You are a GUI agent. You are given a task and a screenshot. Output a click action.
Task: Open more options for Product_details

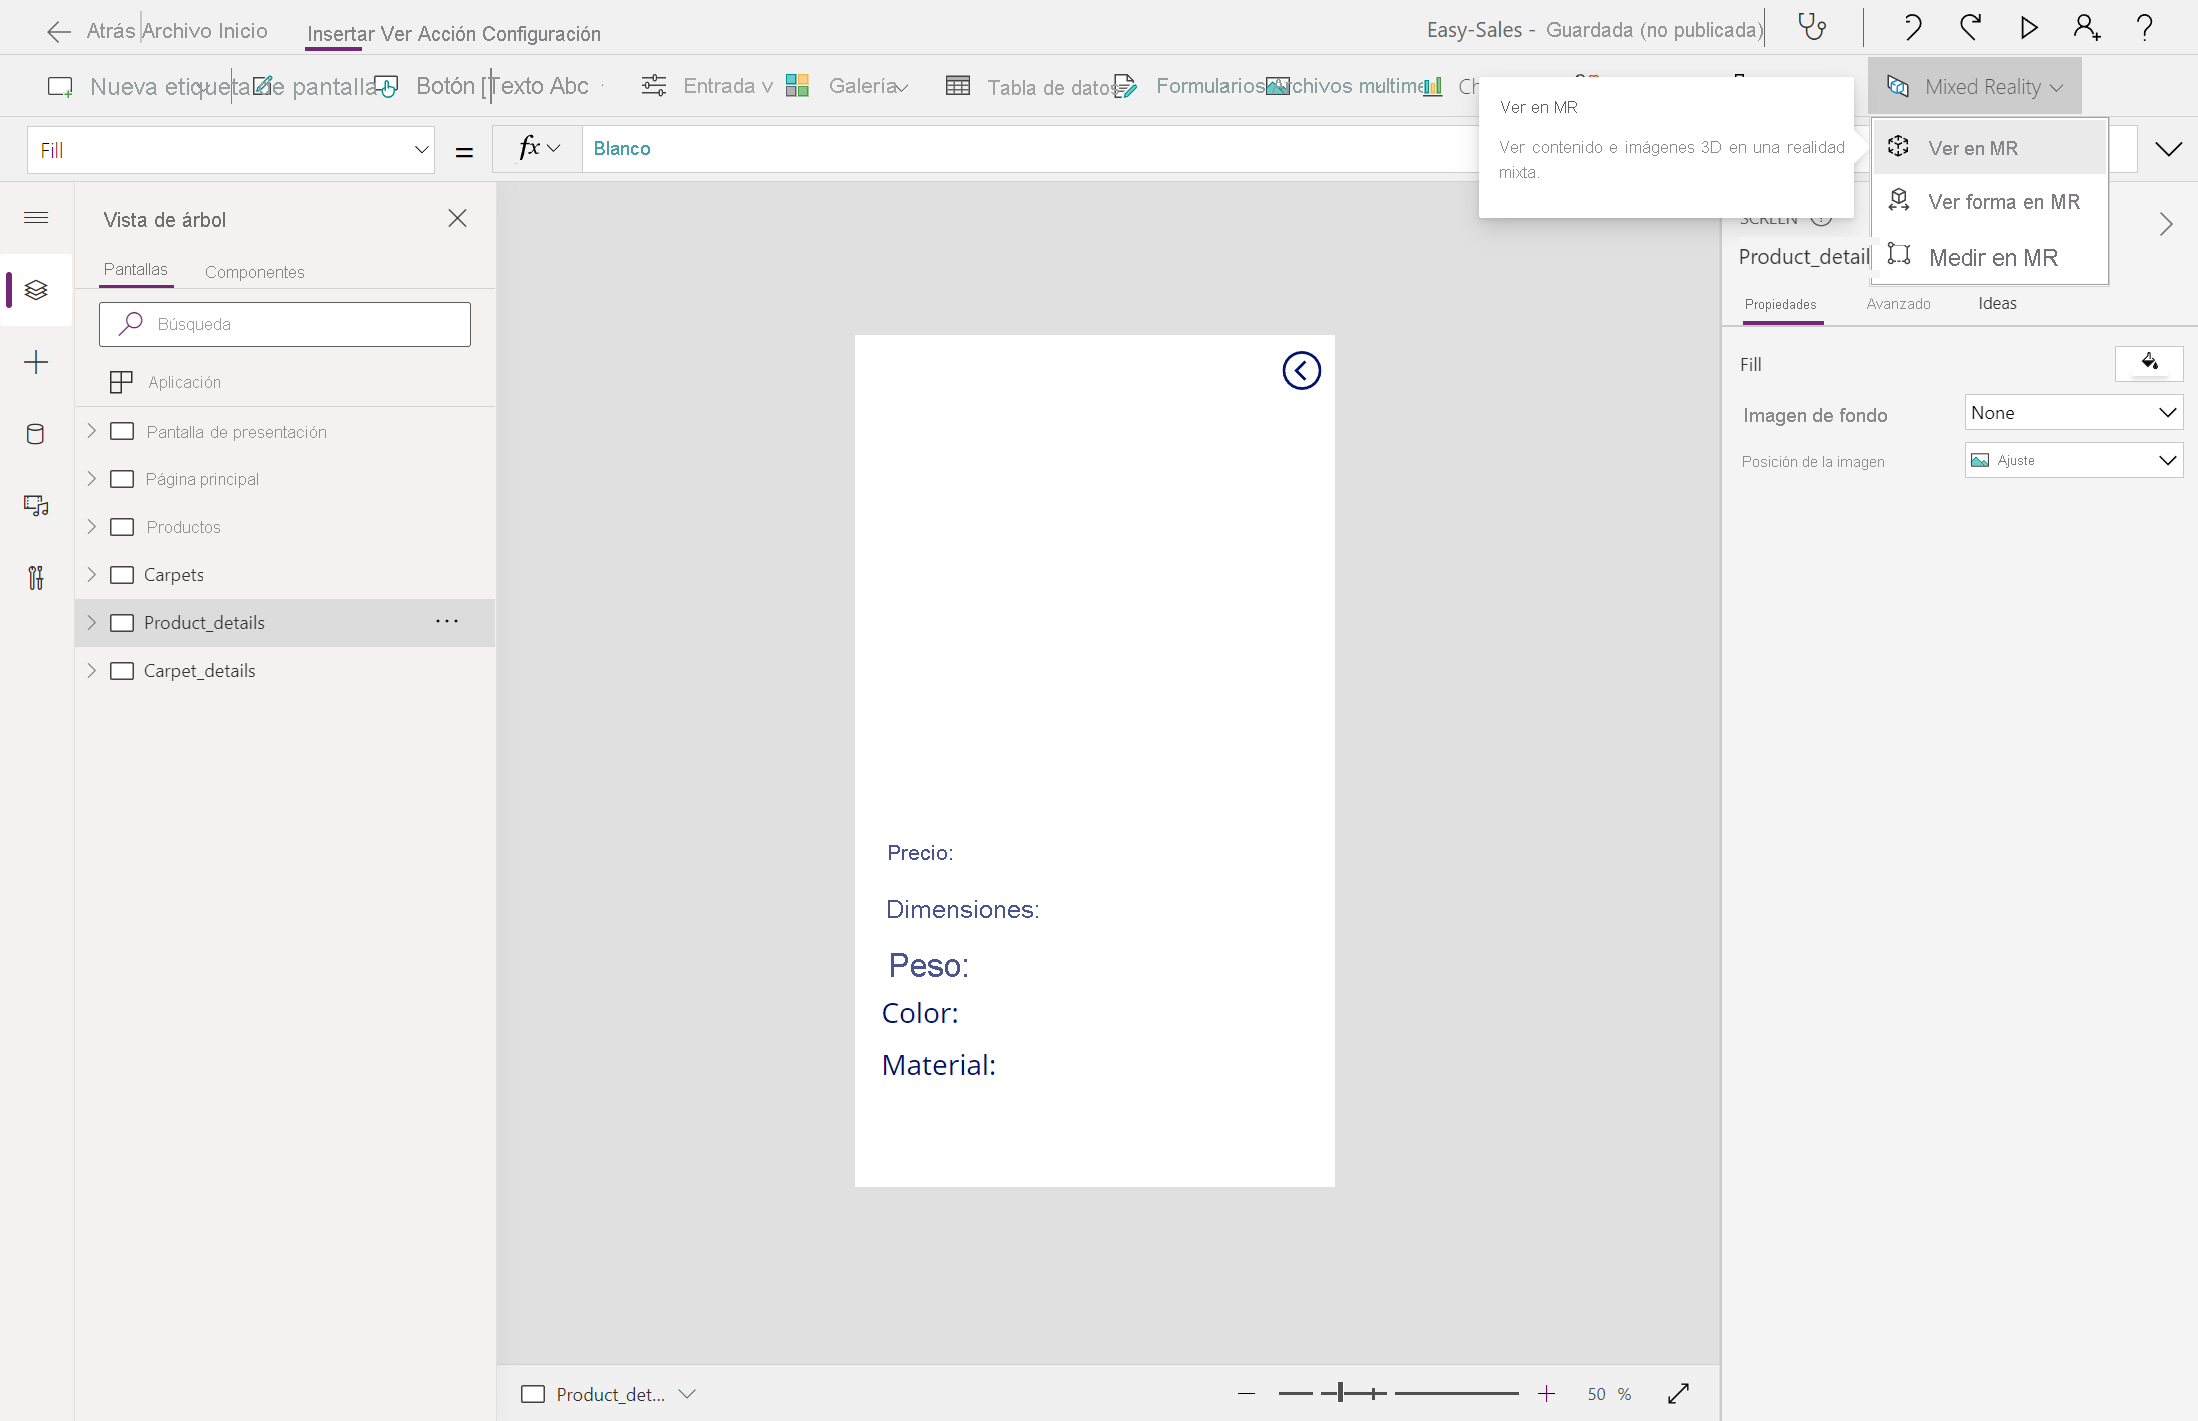click(447, 622)
